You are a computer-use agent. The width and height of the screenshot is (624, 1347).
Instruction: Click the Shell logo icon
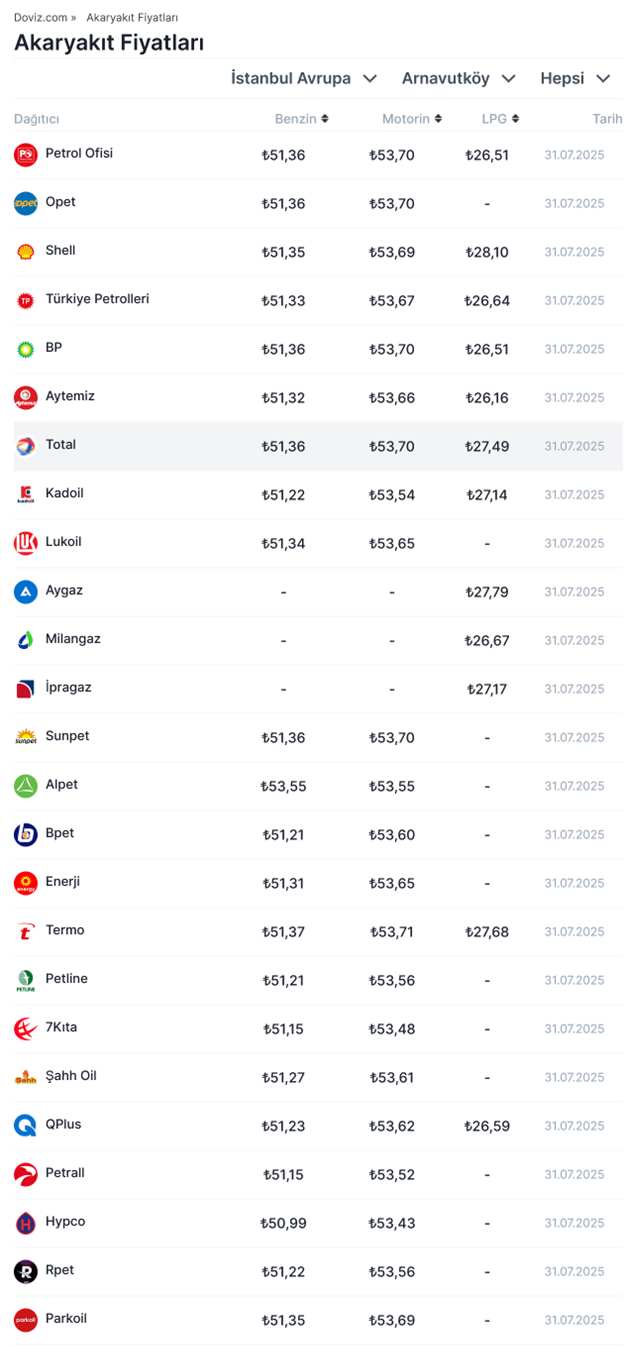pyautogui.click(x=25, y=252)
